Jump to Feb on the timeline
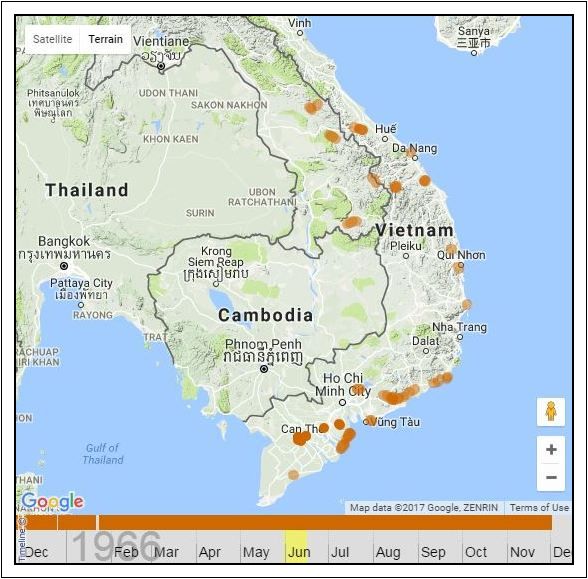Screen dimensions: 588x579 pos(126,552)
